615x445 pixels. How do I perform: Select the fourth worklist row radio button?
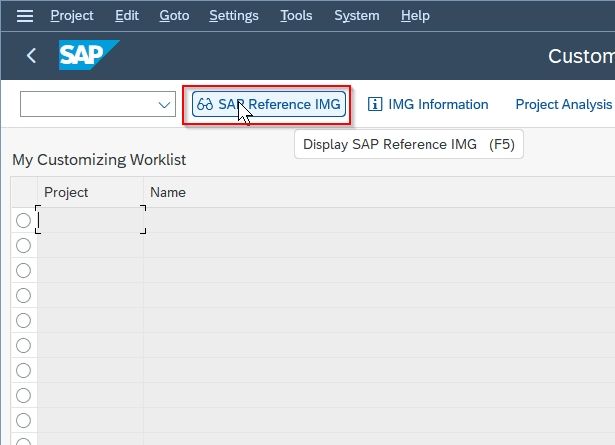24,295
